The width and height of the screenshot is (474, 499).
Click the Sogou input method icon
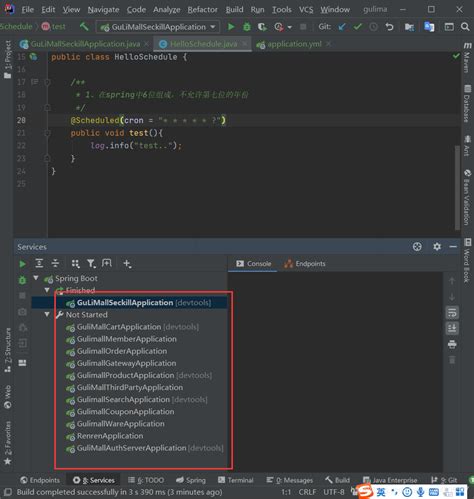[x=365, y=492]
